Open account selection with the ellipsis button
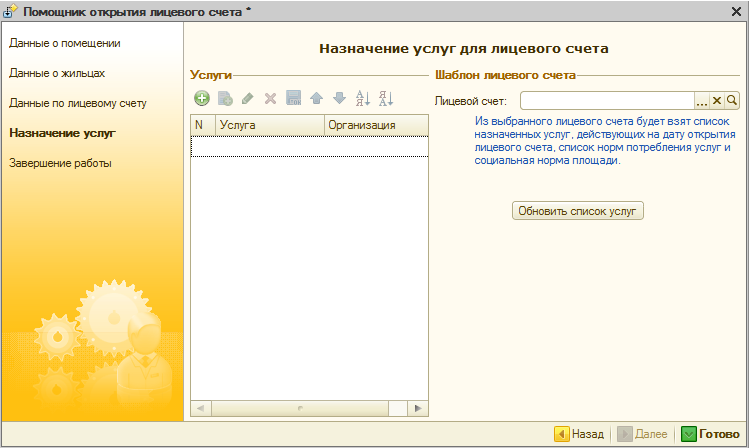This screenshot has width=749, height=448. (701, 101)
